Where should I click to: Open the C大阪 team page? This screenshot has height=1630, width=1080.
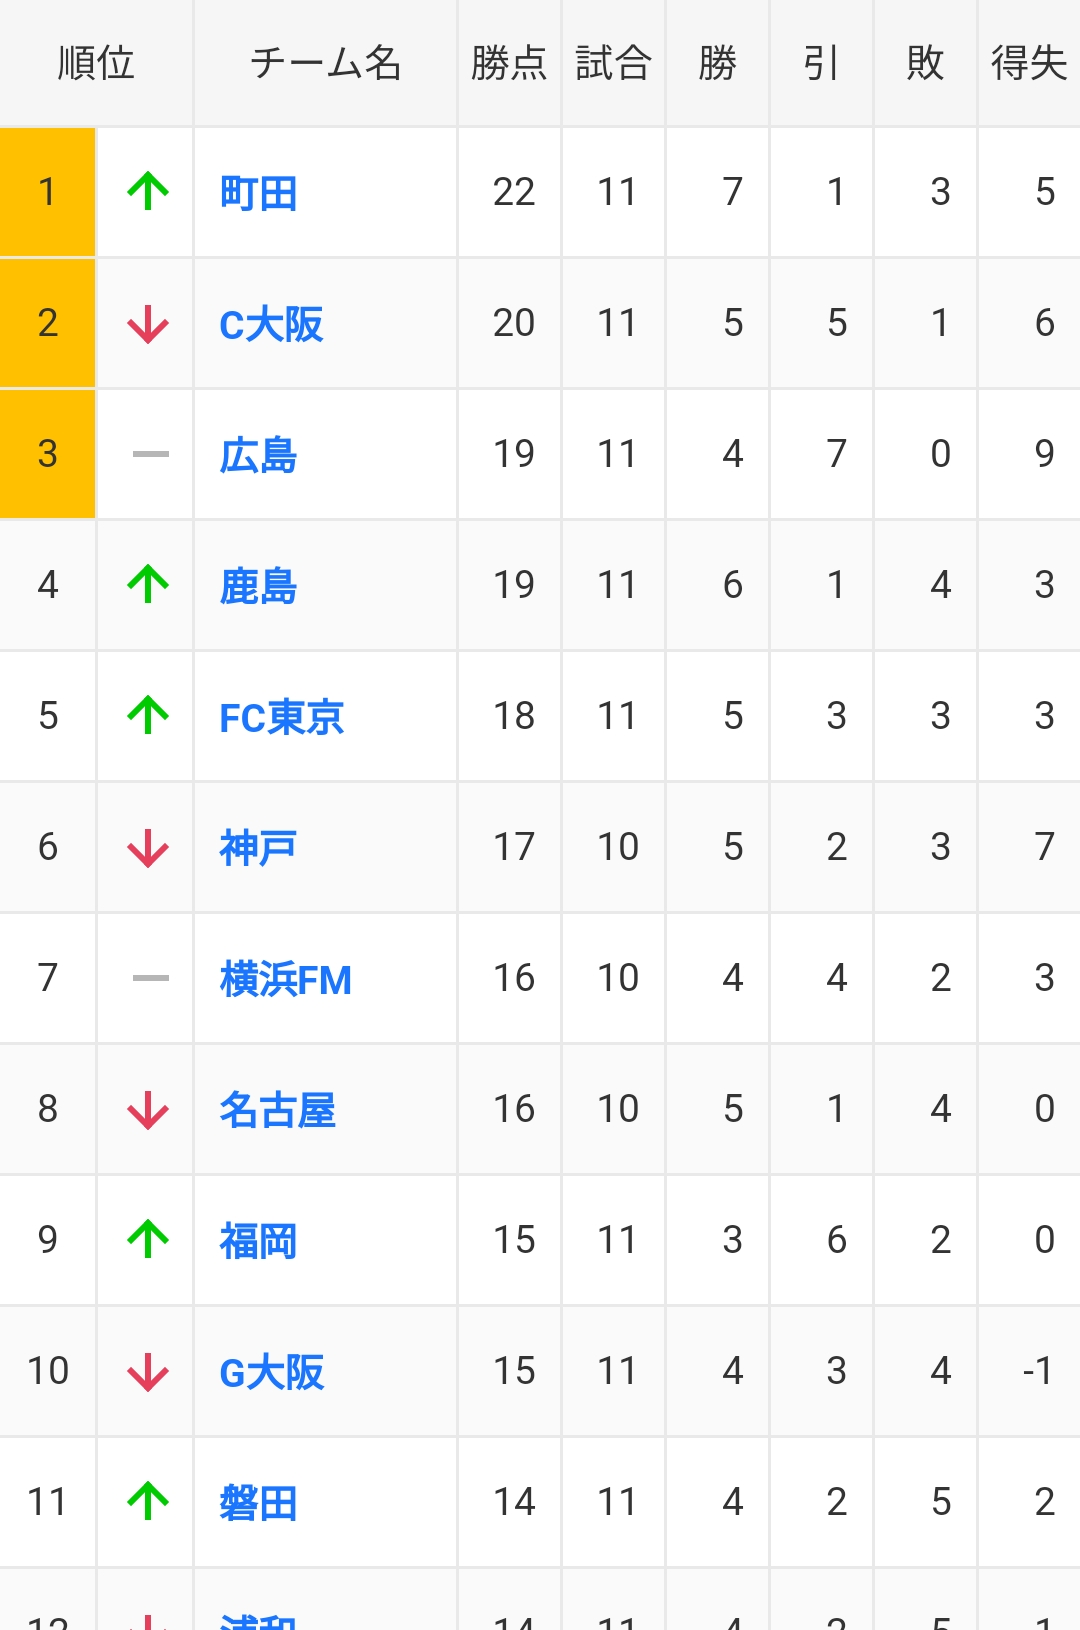point(271,325)
